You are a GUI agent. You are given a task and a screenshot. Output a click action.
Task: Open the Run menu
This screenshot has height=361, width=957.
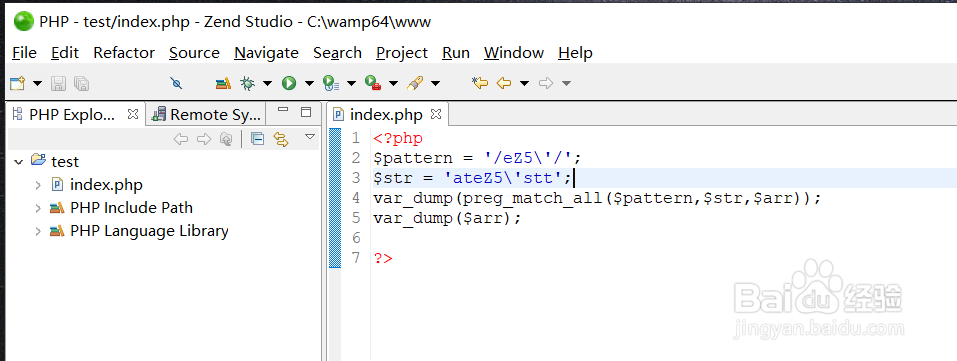(x=456, y=53)
